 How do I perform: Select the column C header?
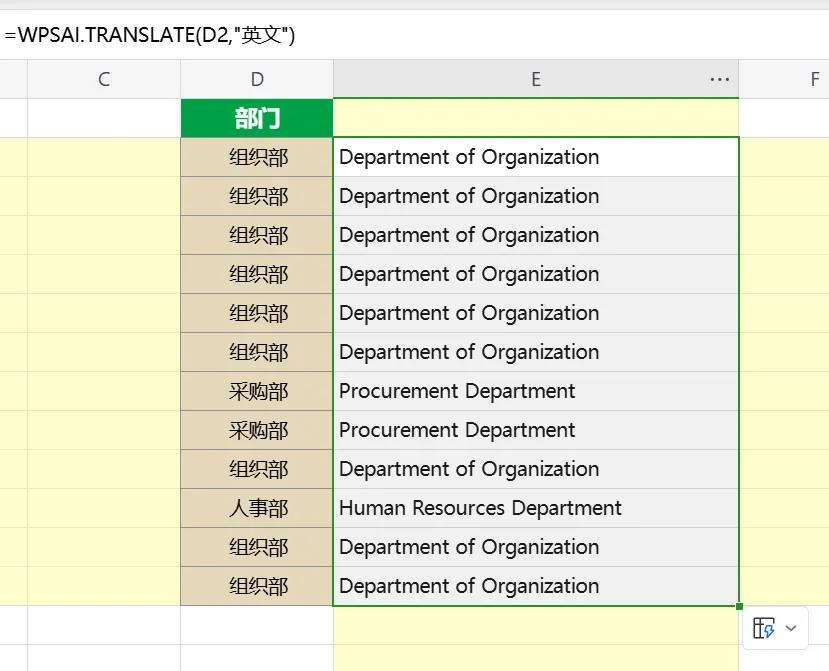[x=104, y=80]
